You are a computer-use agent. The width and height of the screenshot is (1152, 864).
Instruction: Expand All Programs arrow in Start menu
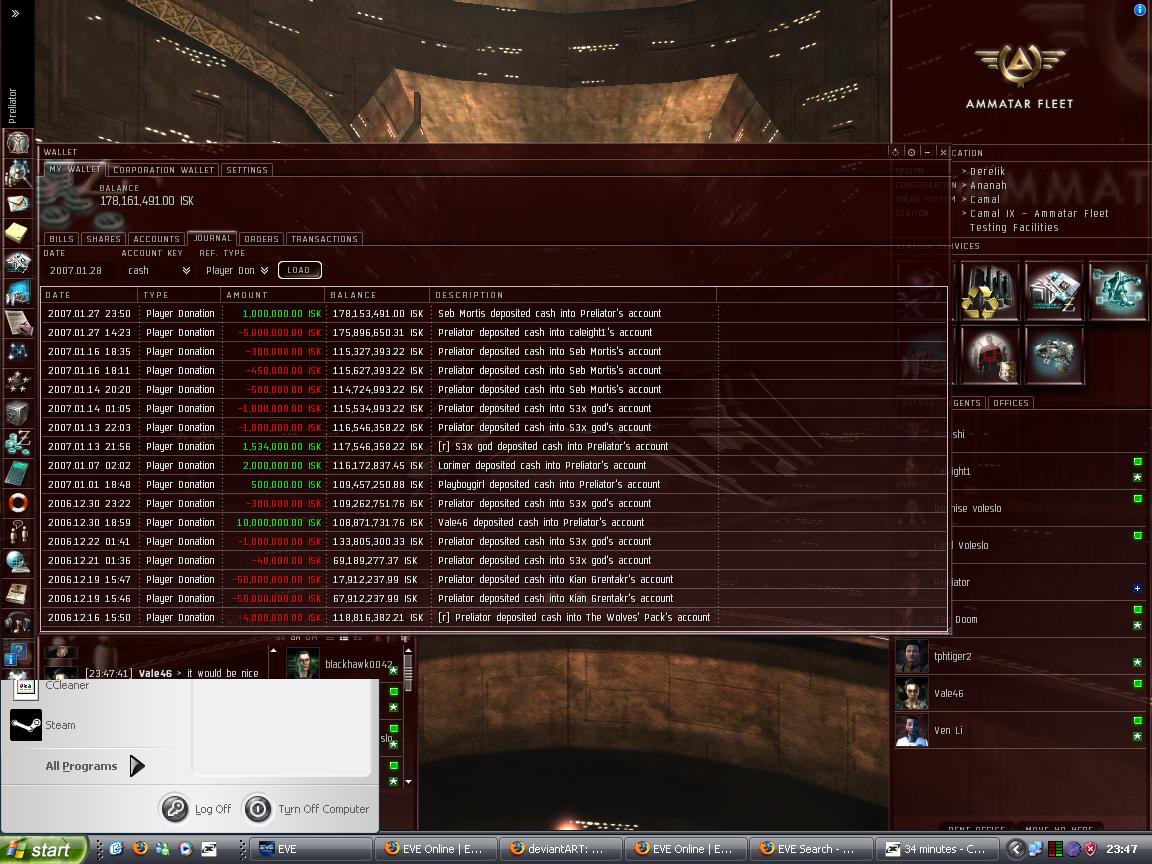[x=137, y=766]
